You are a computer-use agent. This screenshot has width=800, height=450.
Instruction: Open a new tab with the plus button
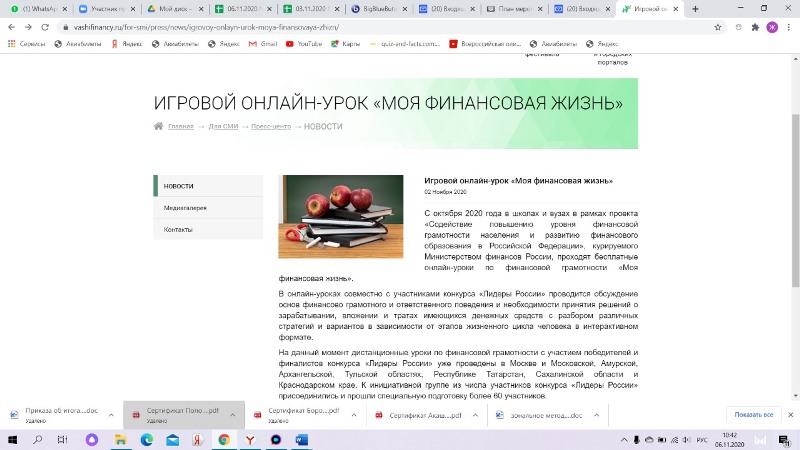(x=721, y=9)
